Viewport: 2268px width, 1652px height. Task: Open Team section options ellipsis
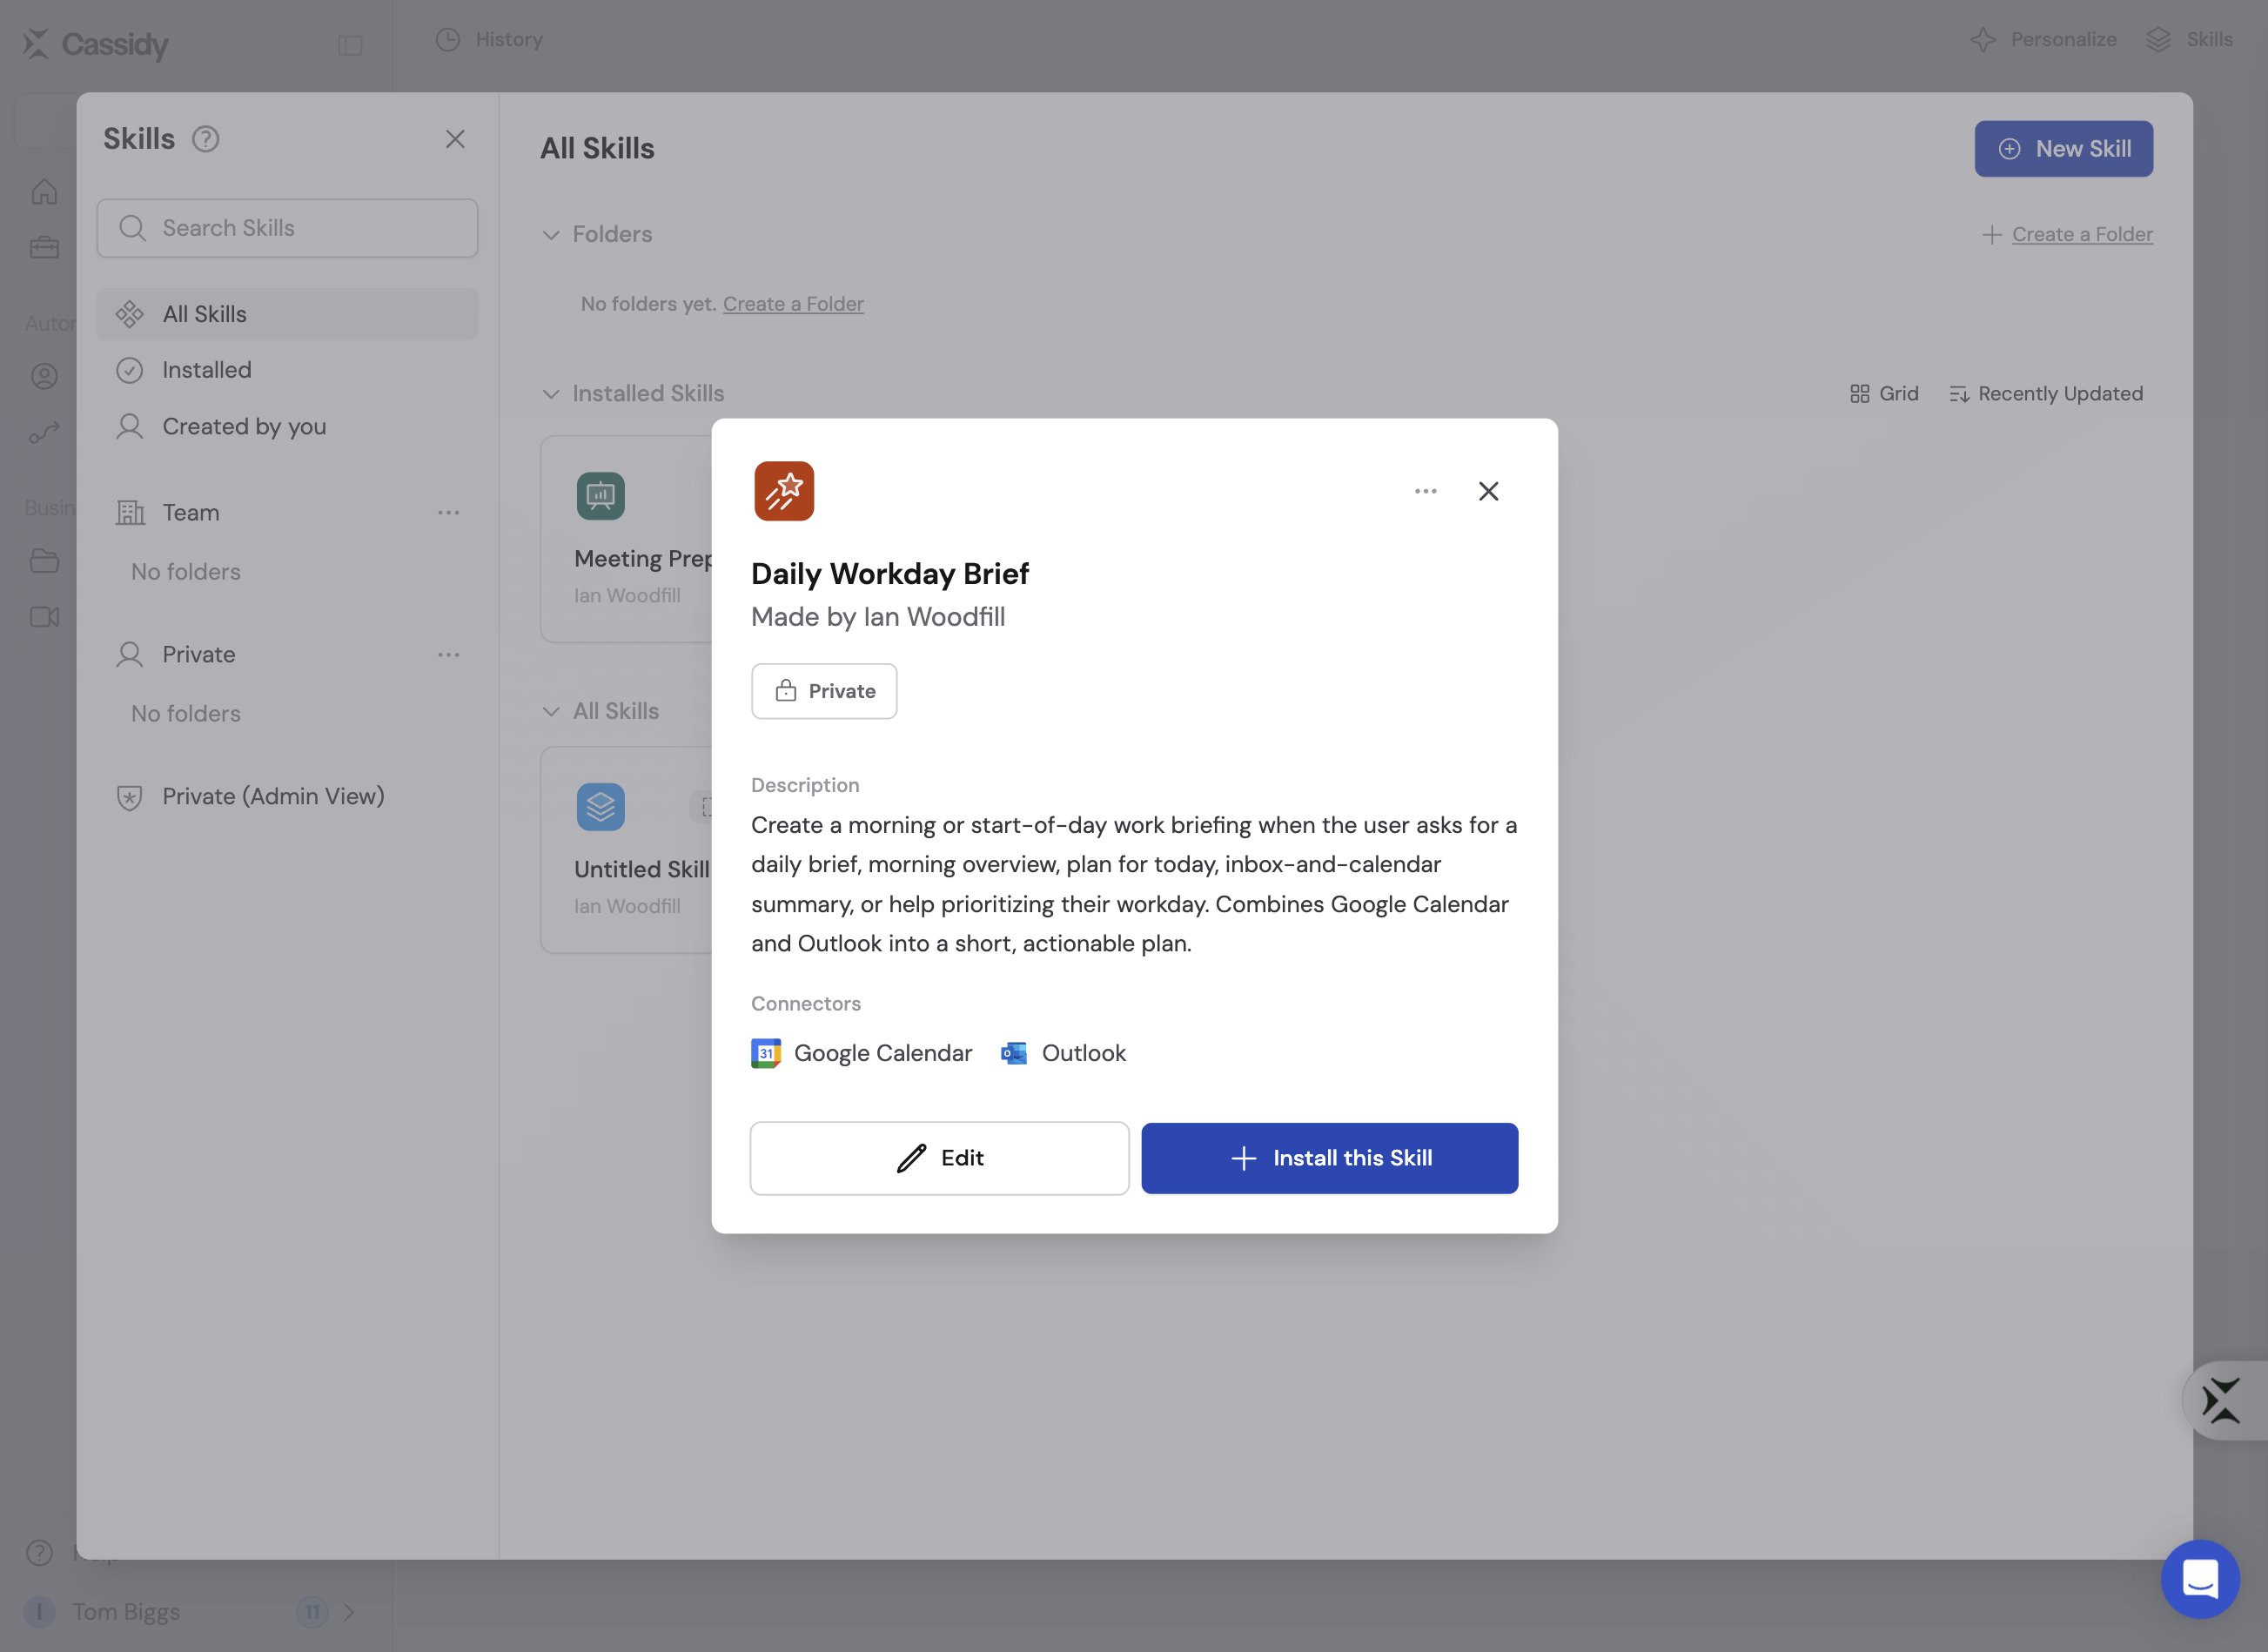point(449,513)
